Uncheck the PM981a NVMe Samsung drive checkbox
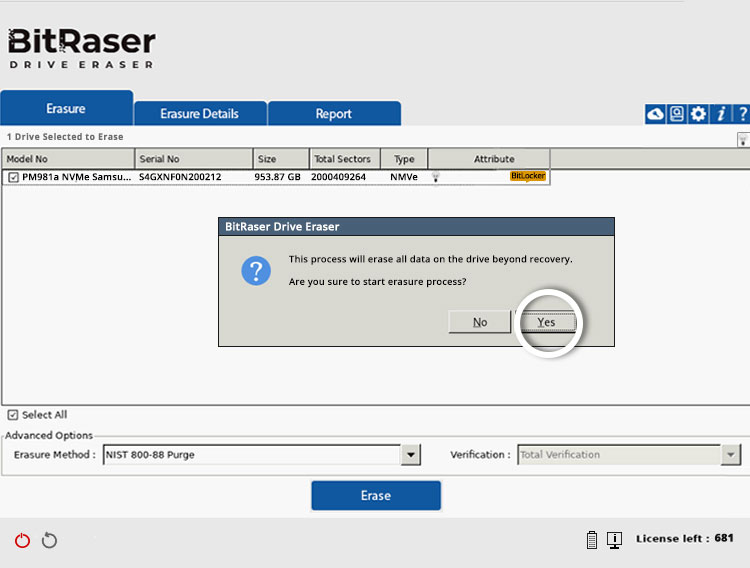Viewport: 750px width, 568px height. pyautogui.click(x=13, y=177)
